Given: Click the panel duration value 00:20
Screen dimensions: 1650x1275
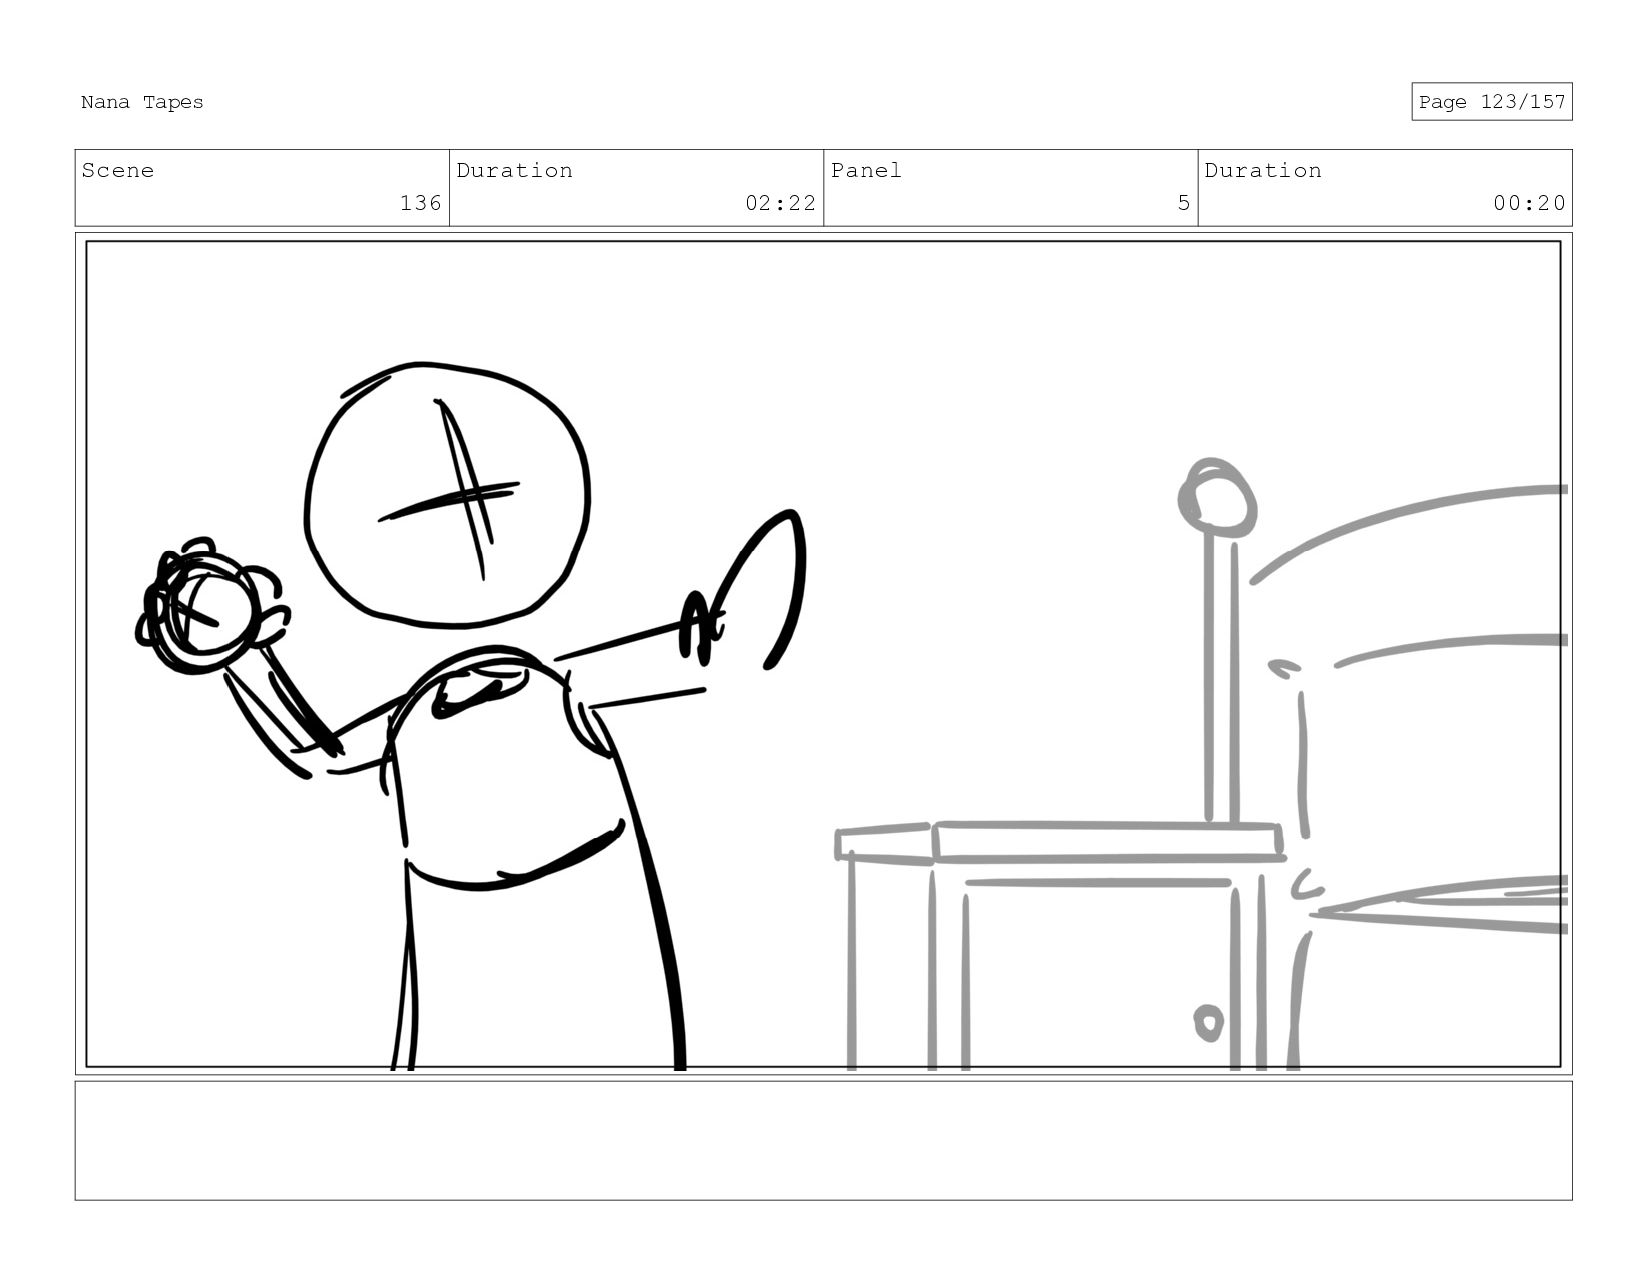Looking at the screenshot, I should 1529,203.
